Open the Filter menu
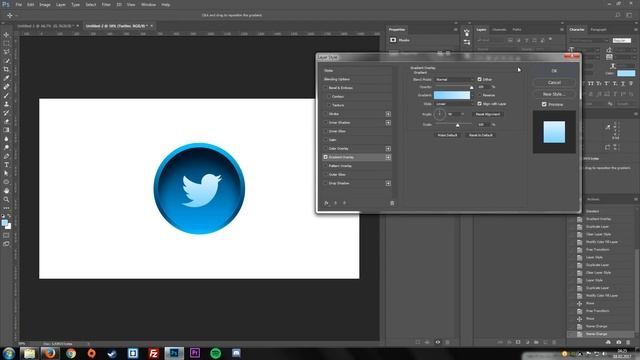 (106, 4)
